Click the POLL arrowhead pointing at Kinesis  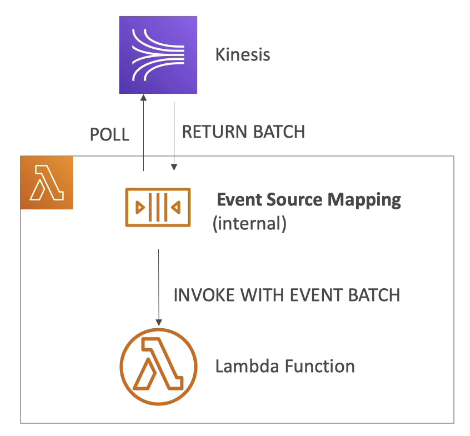[144, 97]
